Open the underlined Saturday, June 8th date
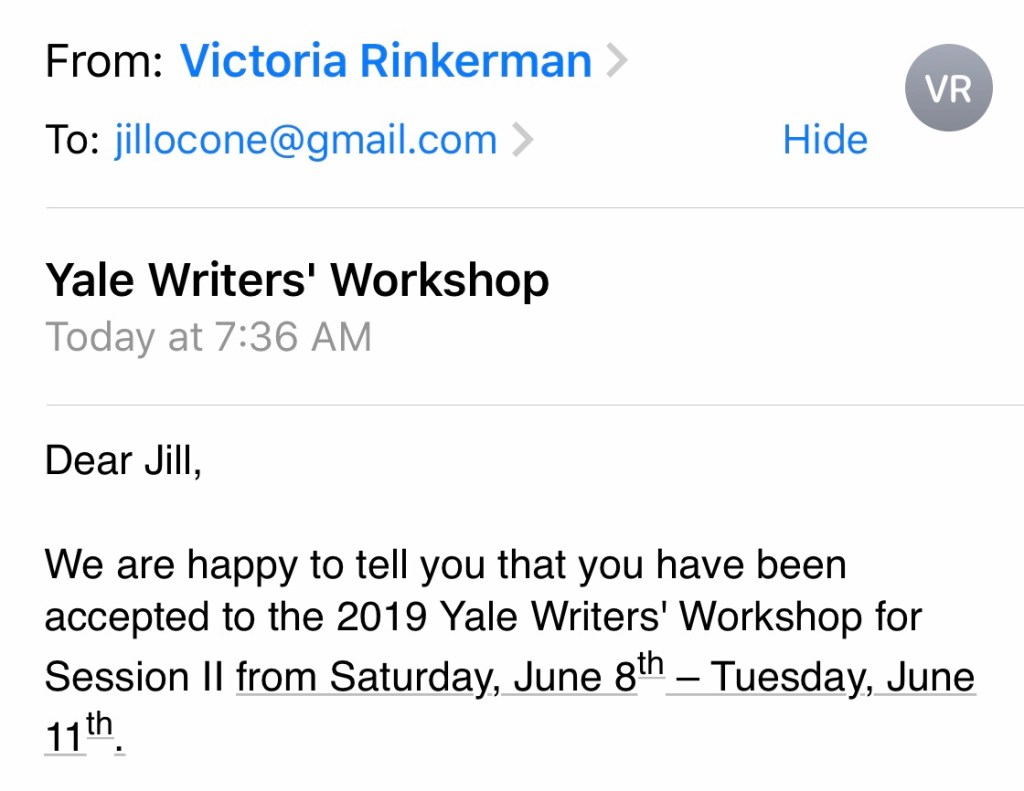Screen dimensions: 1024x791 [435, 677]
